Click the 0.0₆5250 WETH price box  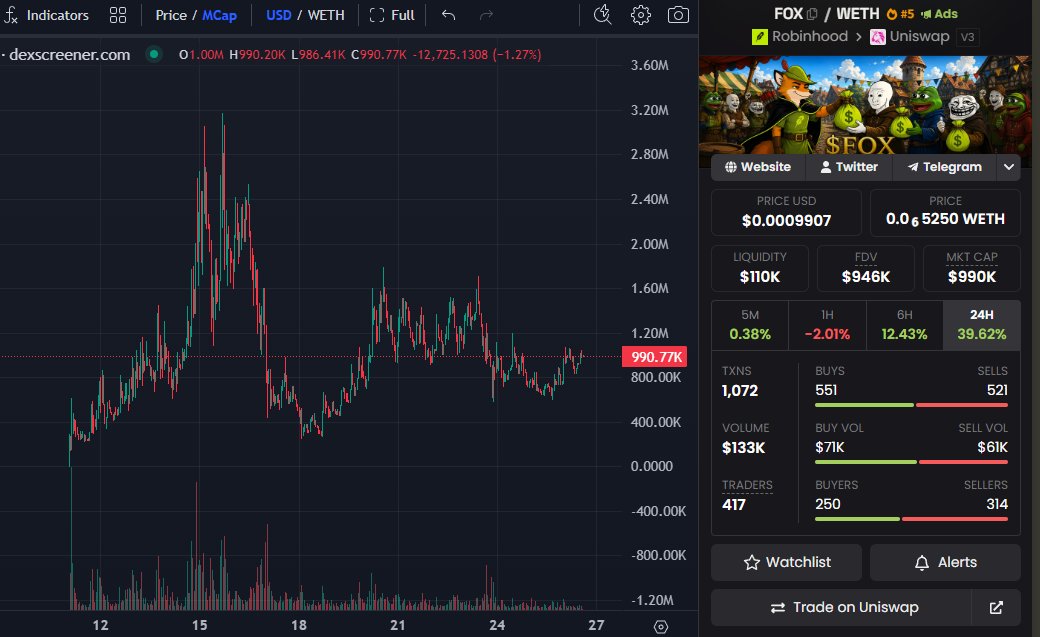[x=945, y=212]
